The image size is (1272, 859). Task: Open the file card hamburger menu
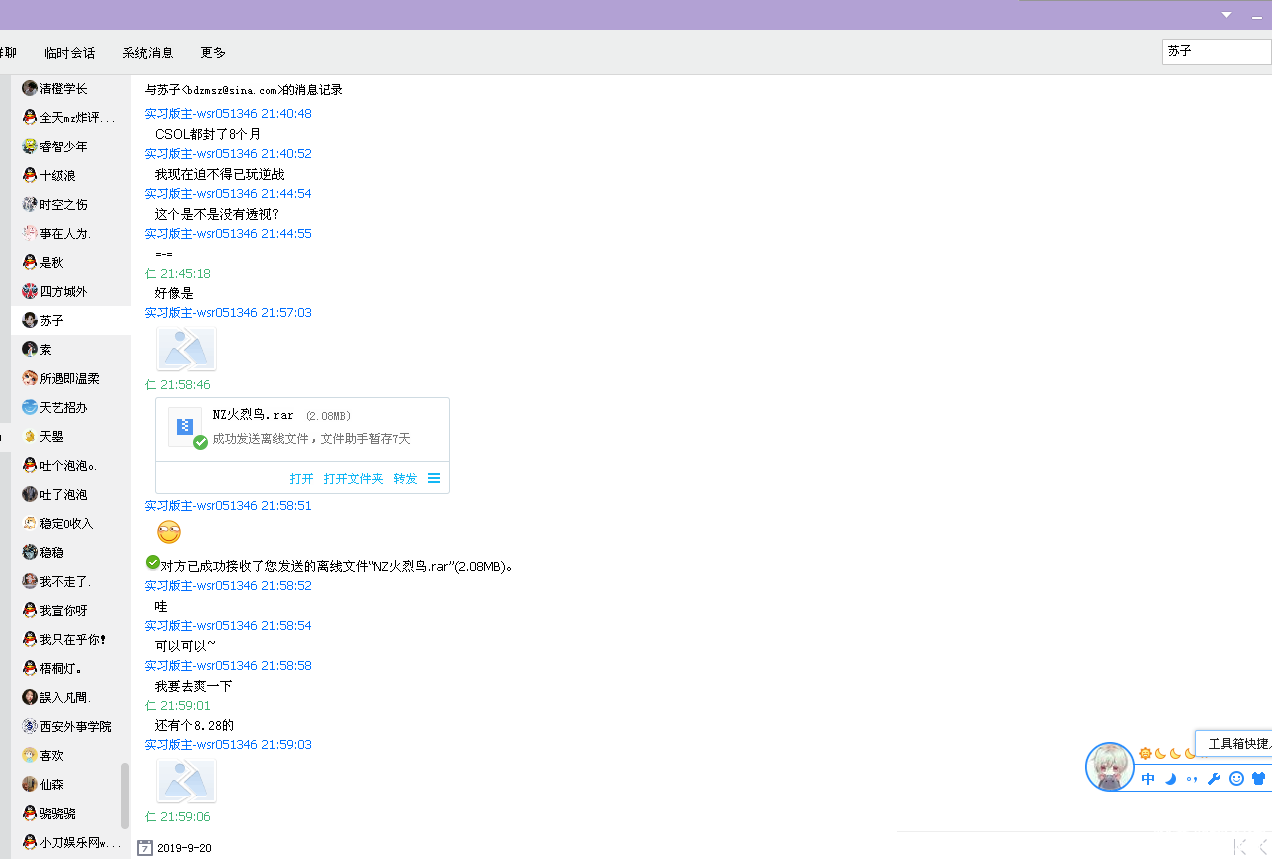point(434,478)
